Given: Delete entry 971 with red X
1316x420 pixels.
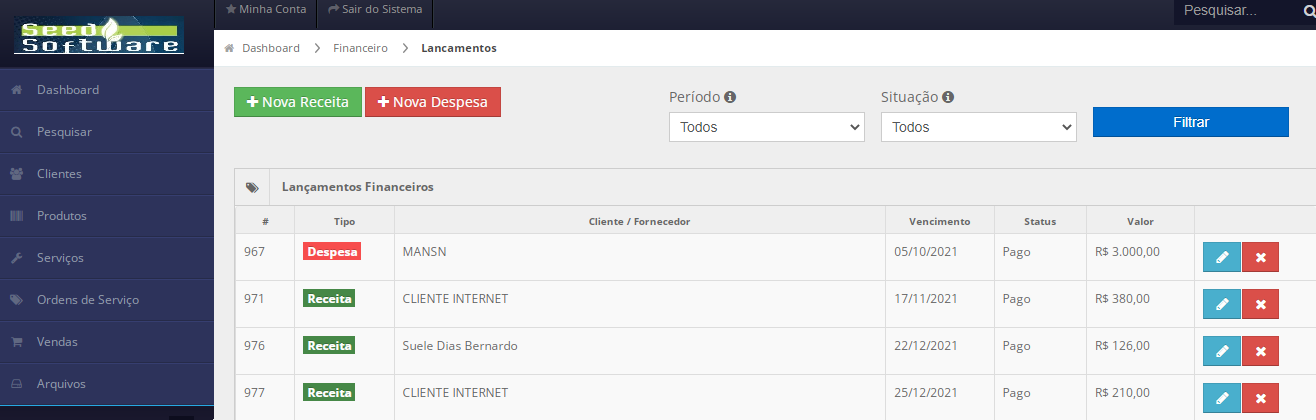Looking at the screenshot, I should pyautogui.click(x=1260, y=304).
